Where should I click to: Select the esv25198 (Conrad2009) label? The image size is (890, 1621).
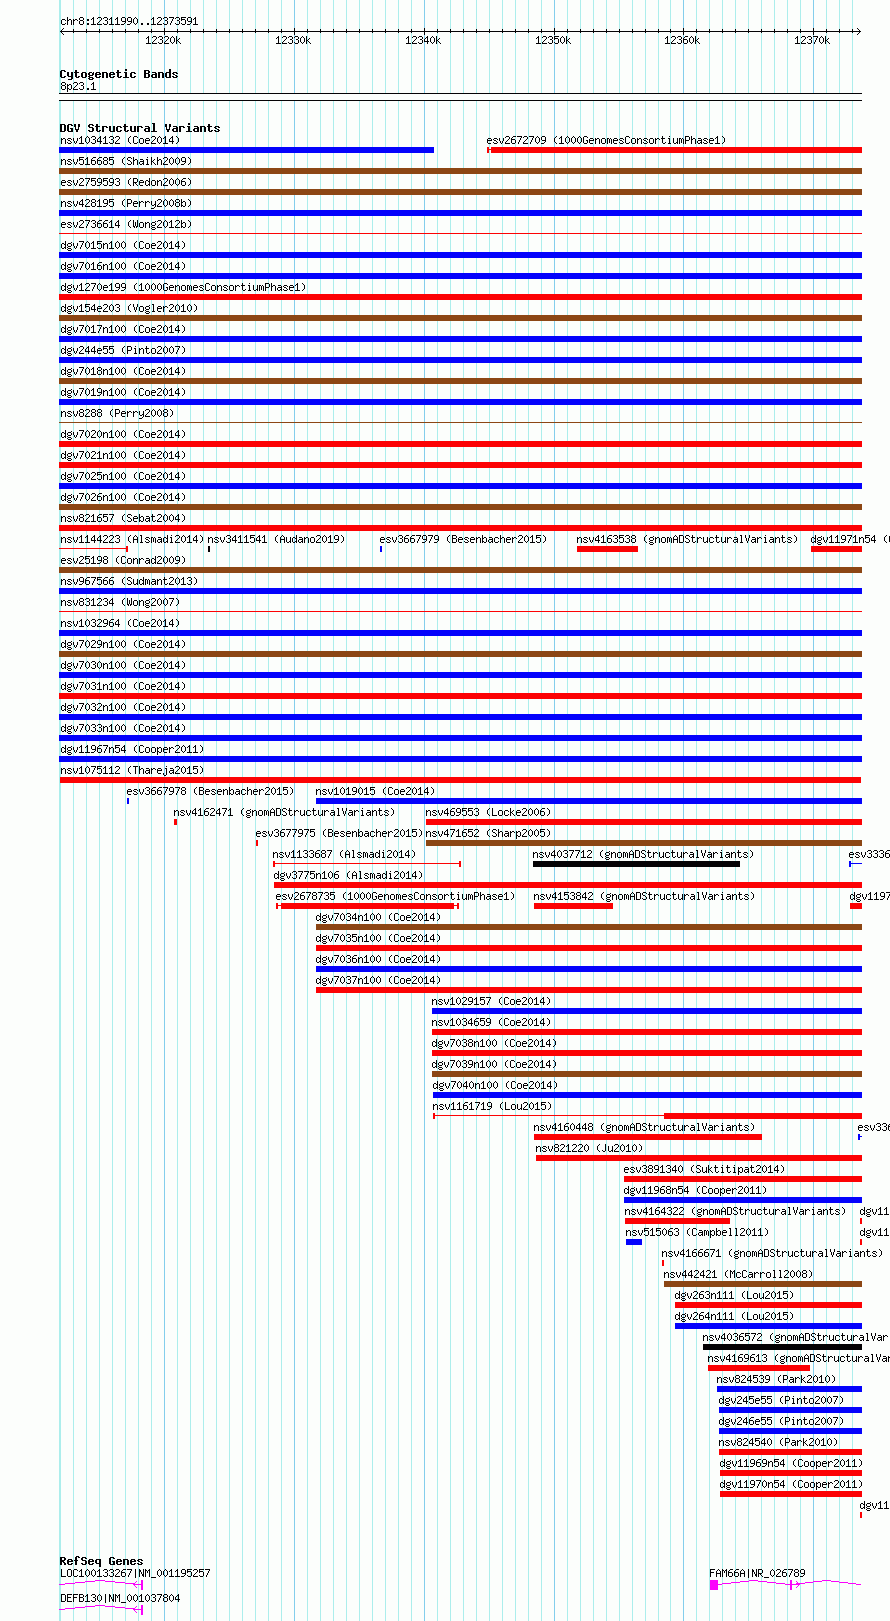click(x=123, y=560)
